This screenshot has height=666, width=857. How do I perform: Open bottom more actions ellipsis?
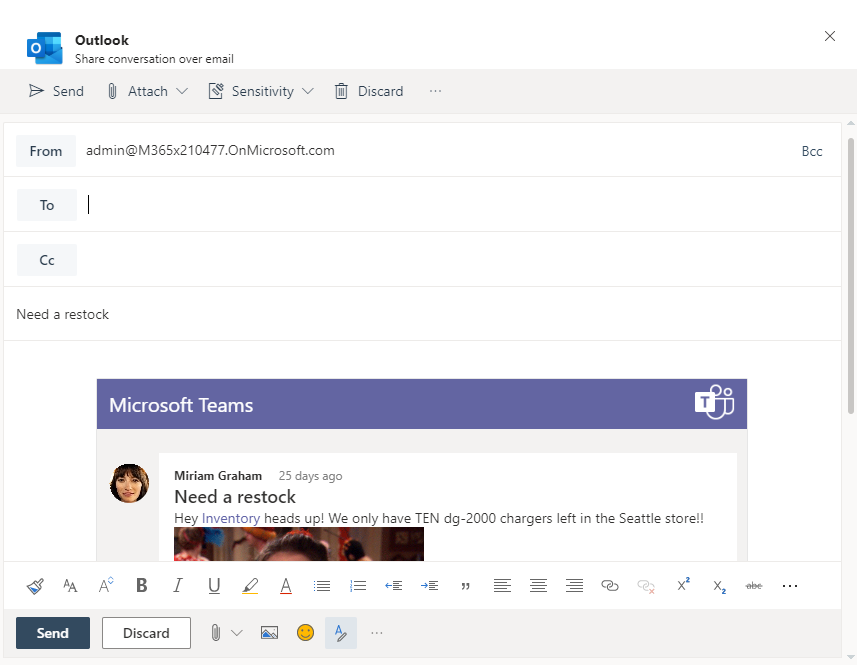(x=377, y=633)
